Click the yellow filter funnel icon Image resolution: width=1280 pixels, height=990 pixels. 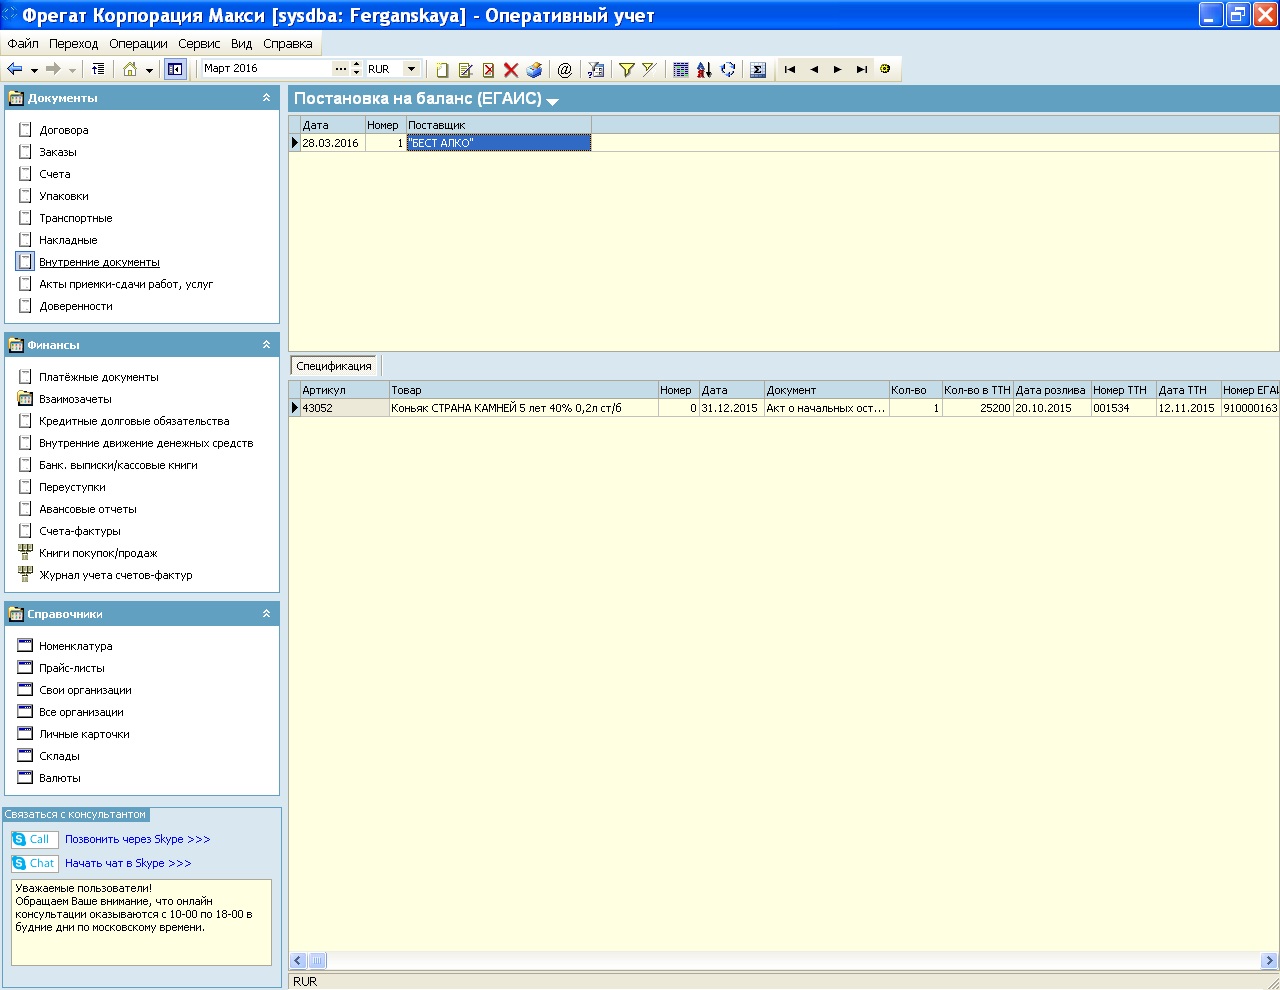tap(626, 69)
